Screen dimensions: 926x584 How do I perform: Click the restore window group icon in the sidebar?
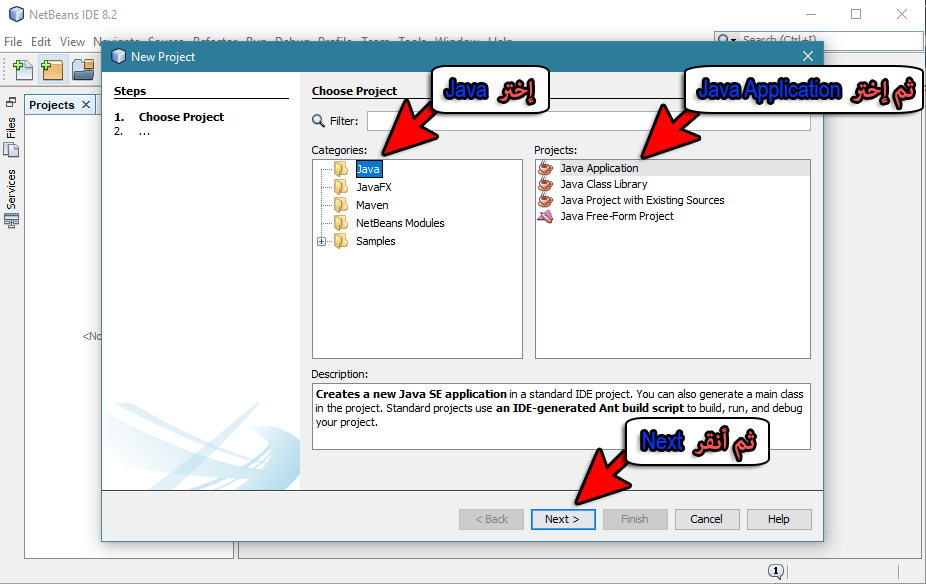pyautogui.click(x=11, y=102)
